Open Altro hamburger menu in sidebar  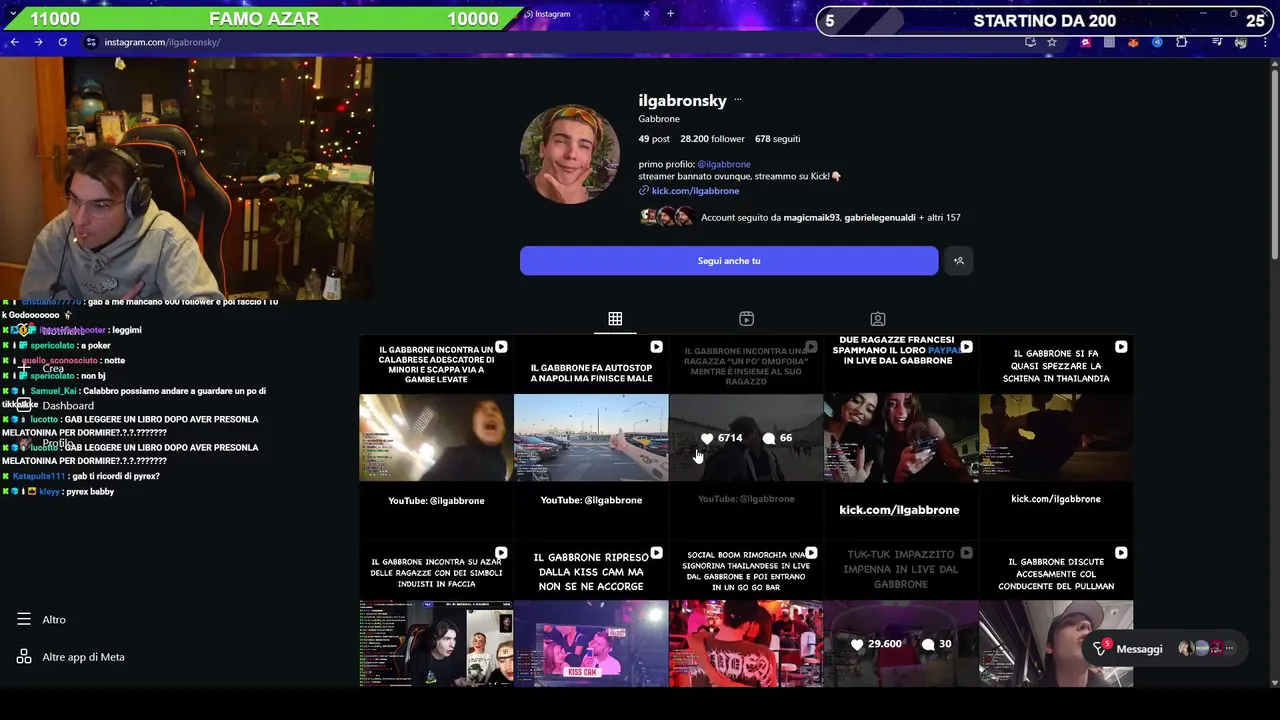[x=41, y=620]
